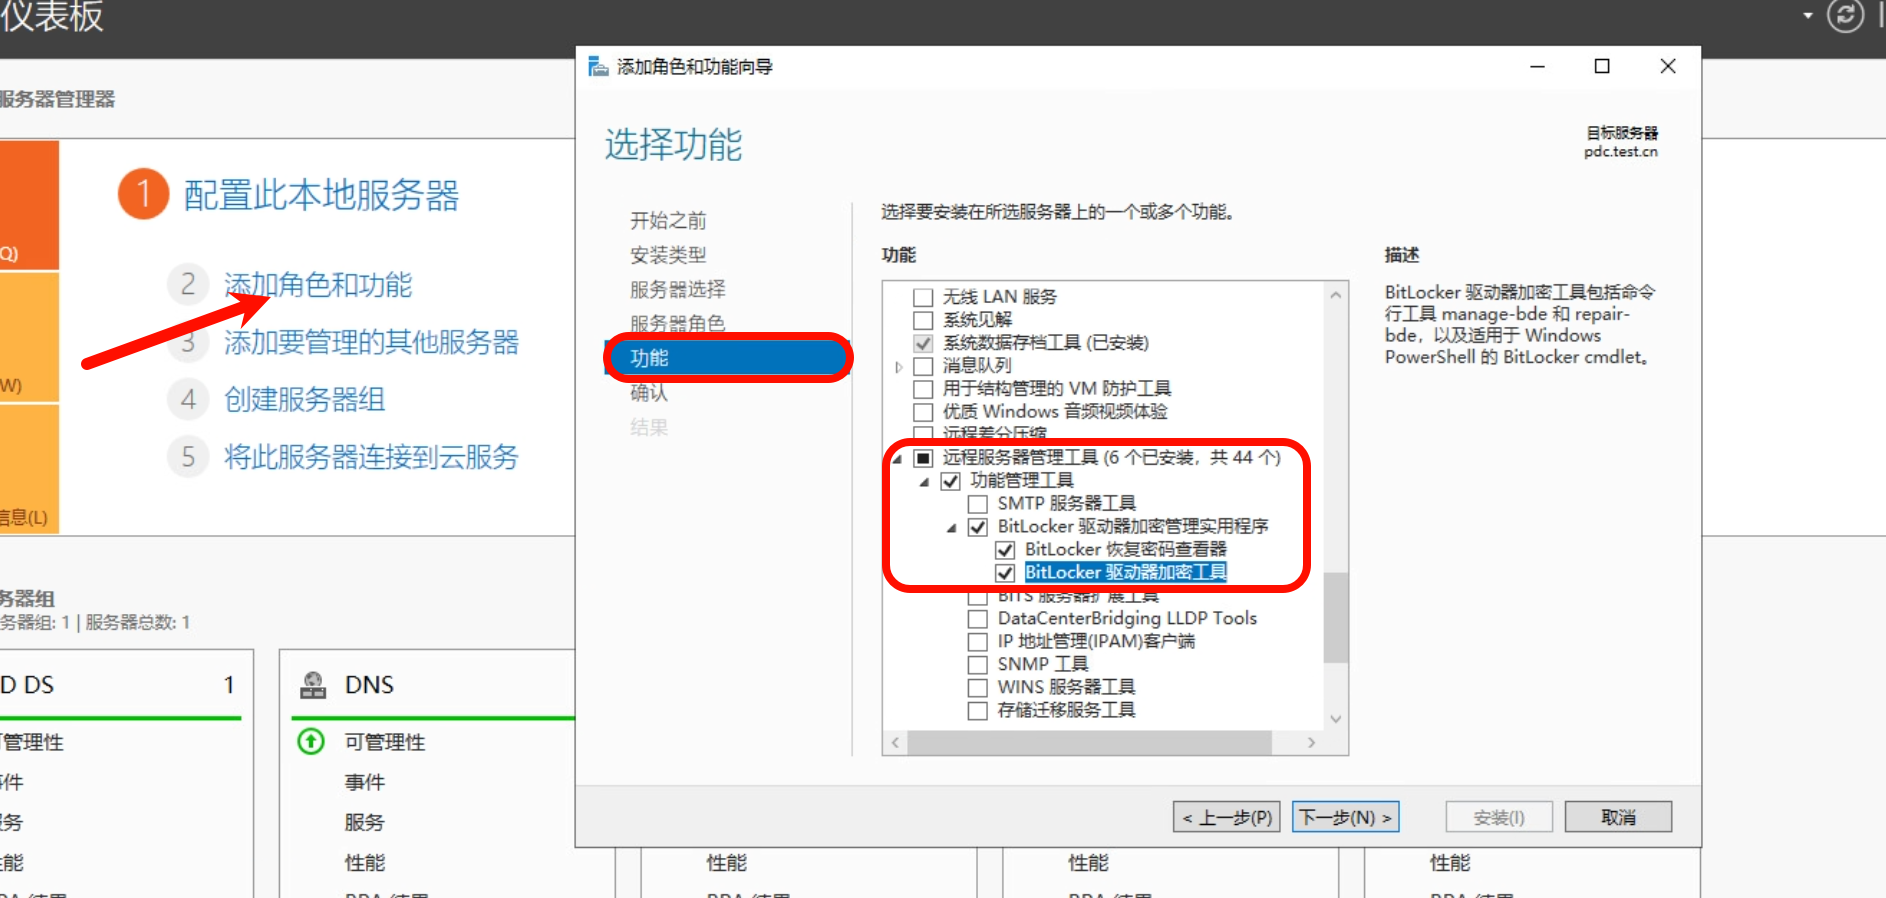Click the vertical scrollbar thumb in feature list

(1336, 617)
